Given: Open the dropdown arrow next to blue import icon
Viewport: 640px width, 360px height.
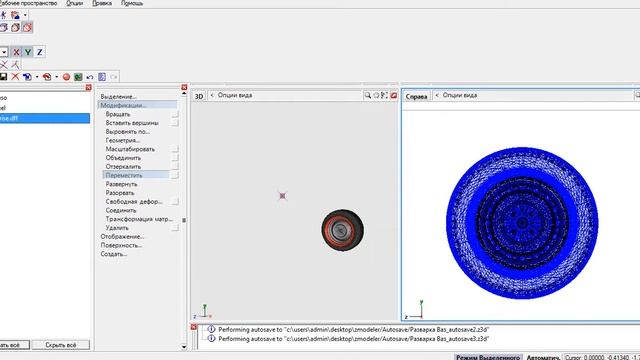Looking at the screenshot, I should 37,77.
